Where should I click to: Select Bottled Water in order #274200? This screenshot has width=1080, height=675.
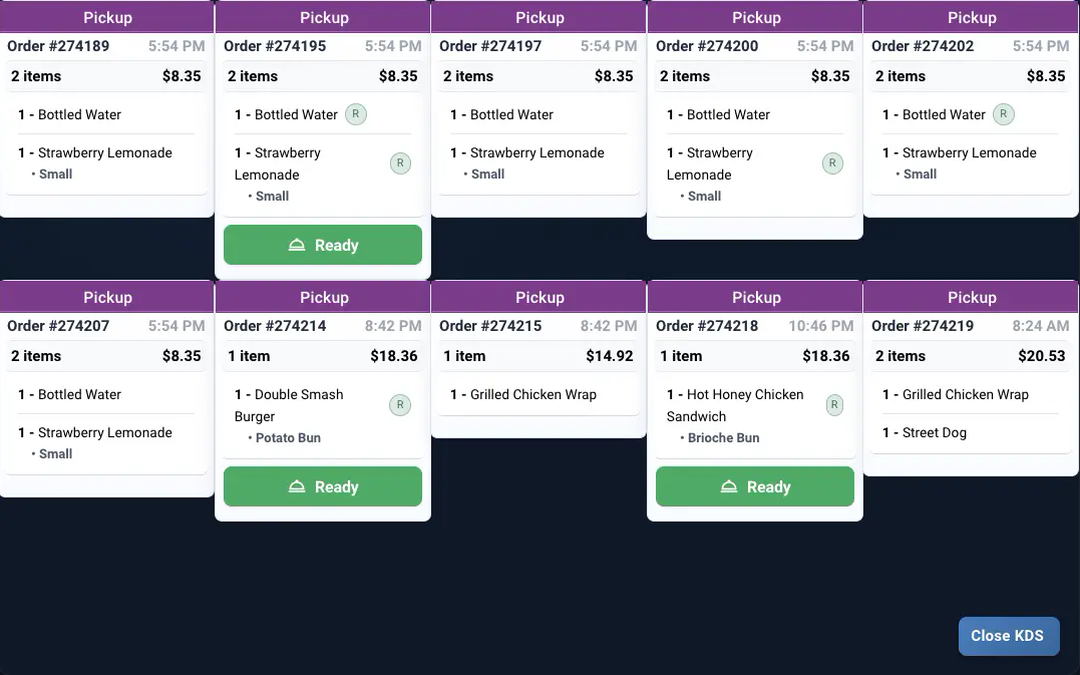(728, 115)
